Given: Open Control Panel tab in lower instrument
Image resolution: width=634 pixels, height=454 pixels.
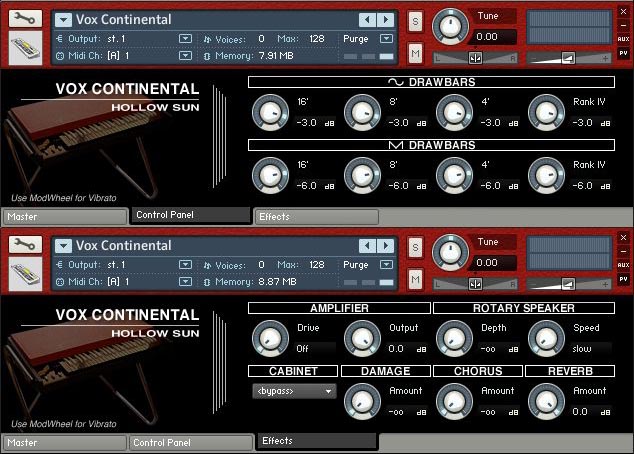Looking at the screenshot, I should tap(191, 443).
